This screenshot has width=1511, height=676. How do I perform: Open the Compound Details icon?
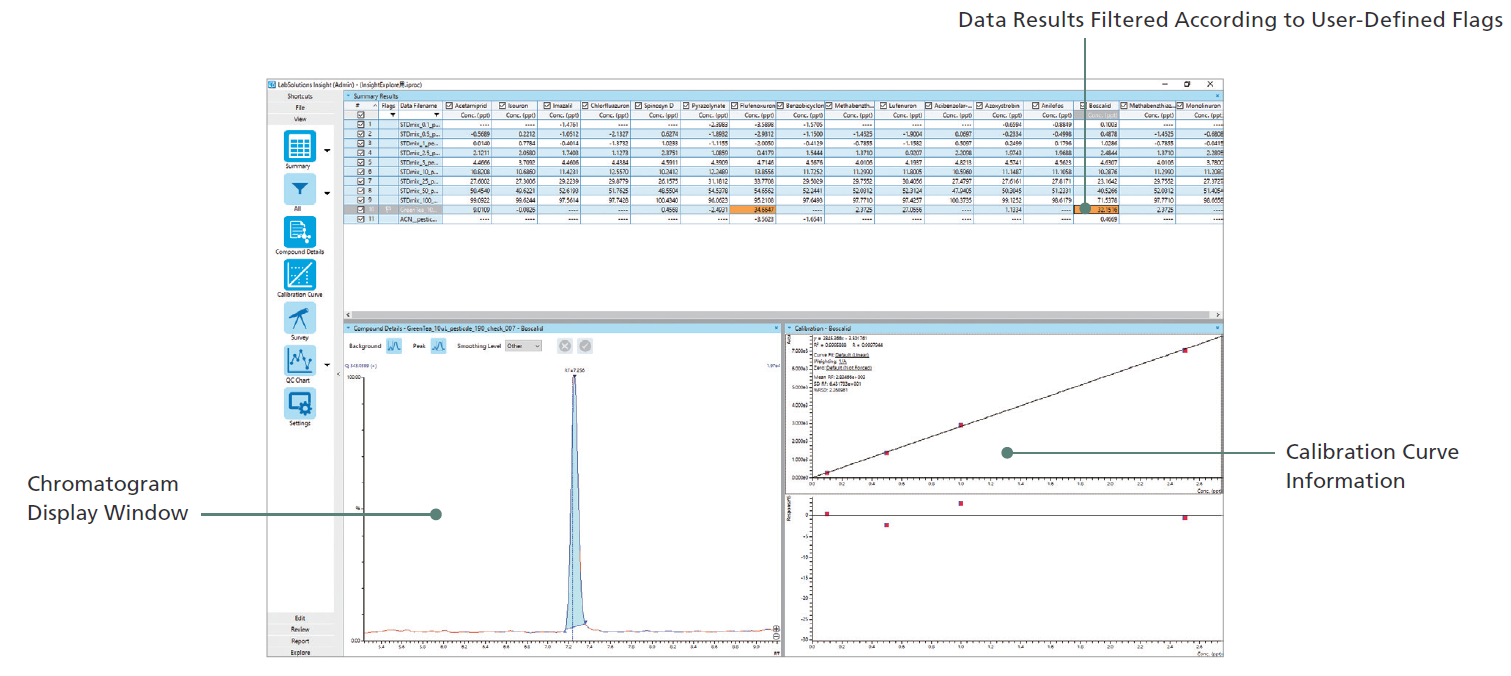pyautogui.click(x=299, y=233)
